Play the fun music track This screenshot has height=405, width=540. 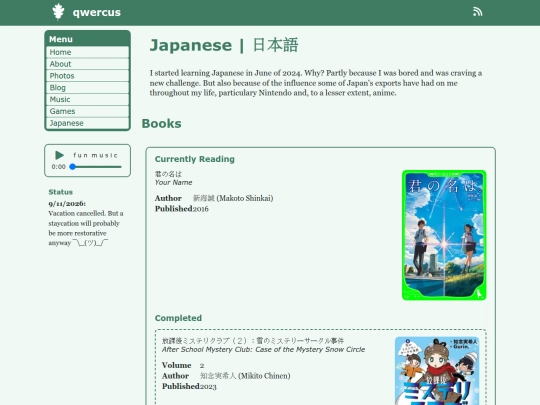[59, 155]
